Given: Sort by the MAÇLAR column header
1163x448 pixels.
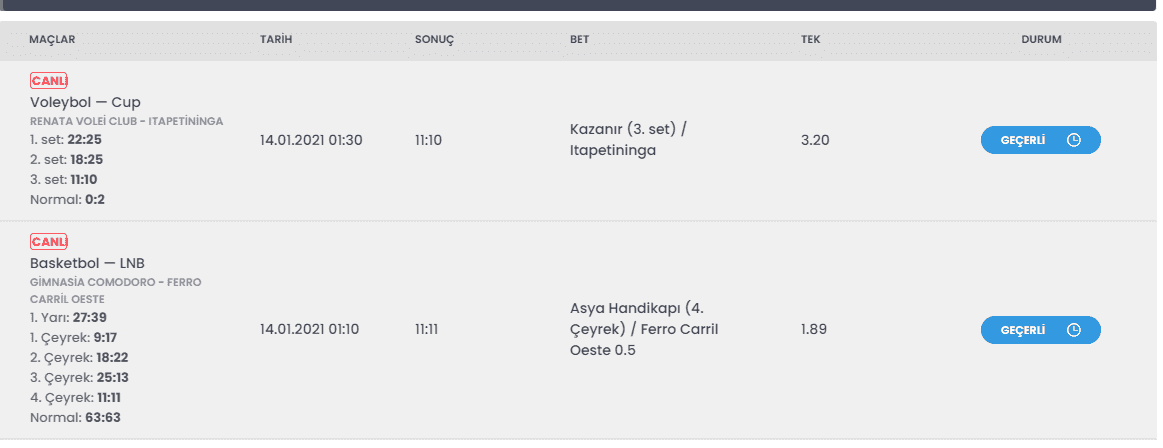Looking at the screenshot, I should click(52, 39).
